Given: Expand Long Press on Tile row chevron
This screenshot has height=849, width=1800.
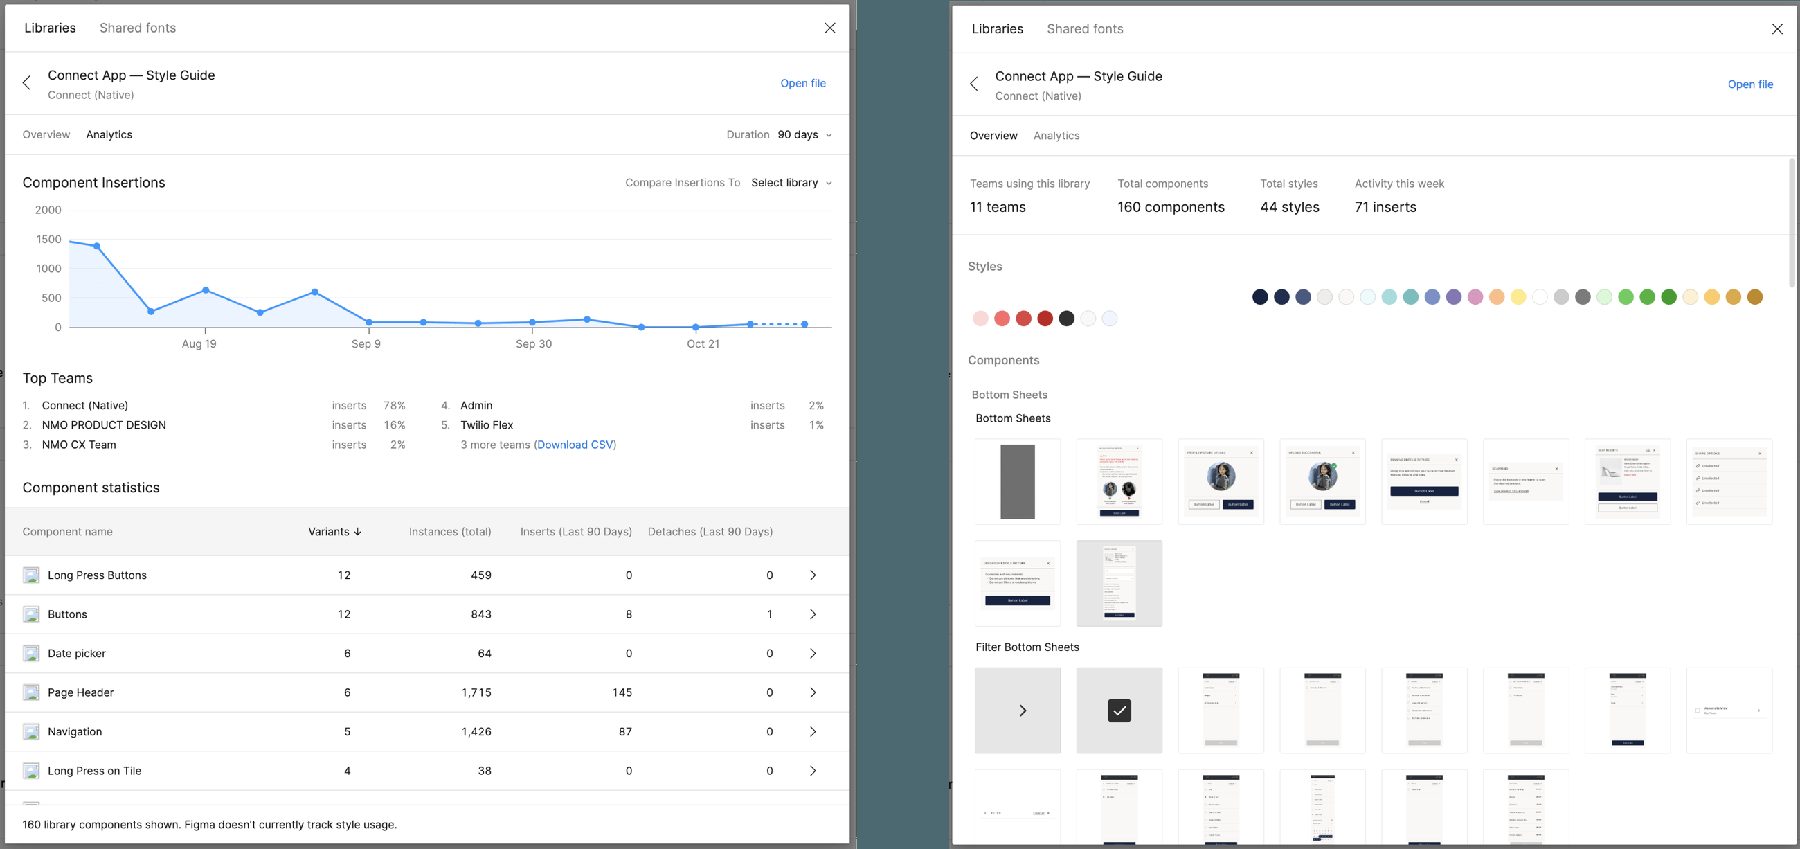Looking at the screenshot, I should click(x=813, y=771).
